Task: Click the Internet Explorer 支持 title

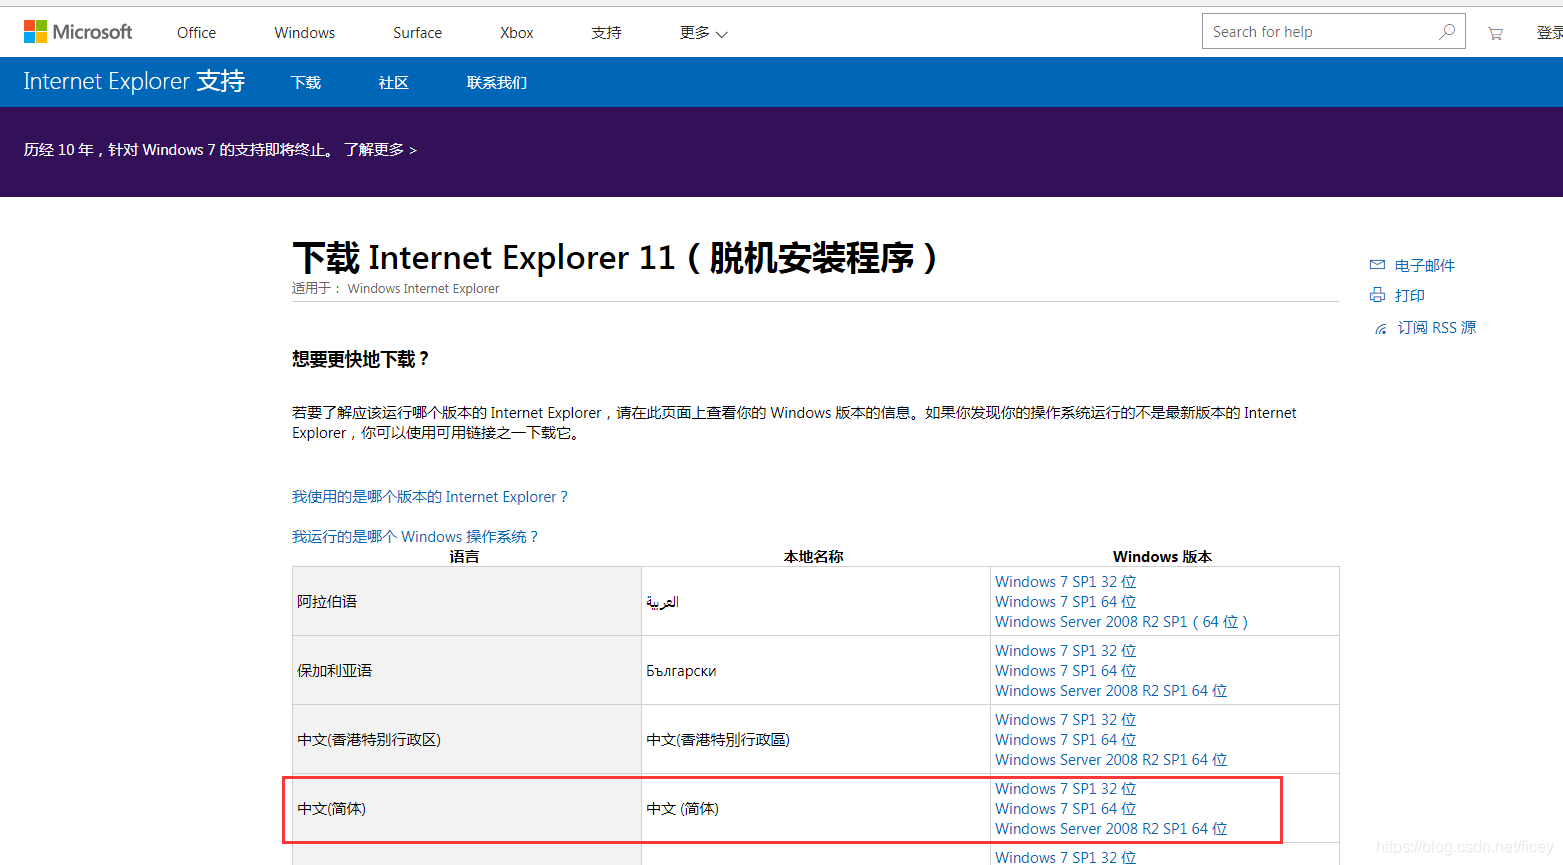Action: click(x=134, y=81)
